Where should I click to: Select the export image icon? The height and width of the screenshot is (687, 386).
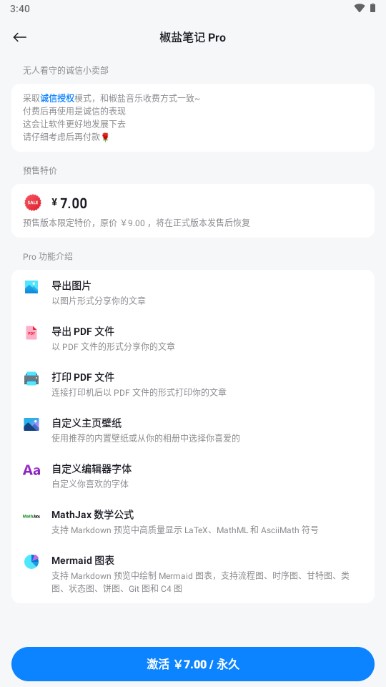coord(31,287)
